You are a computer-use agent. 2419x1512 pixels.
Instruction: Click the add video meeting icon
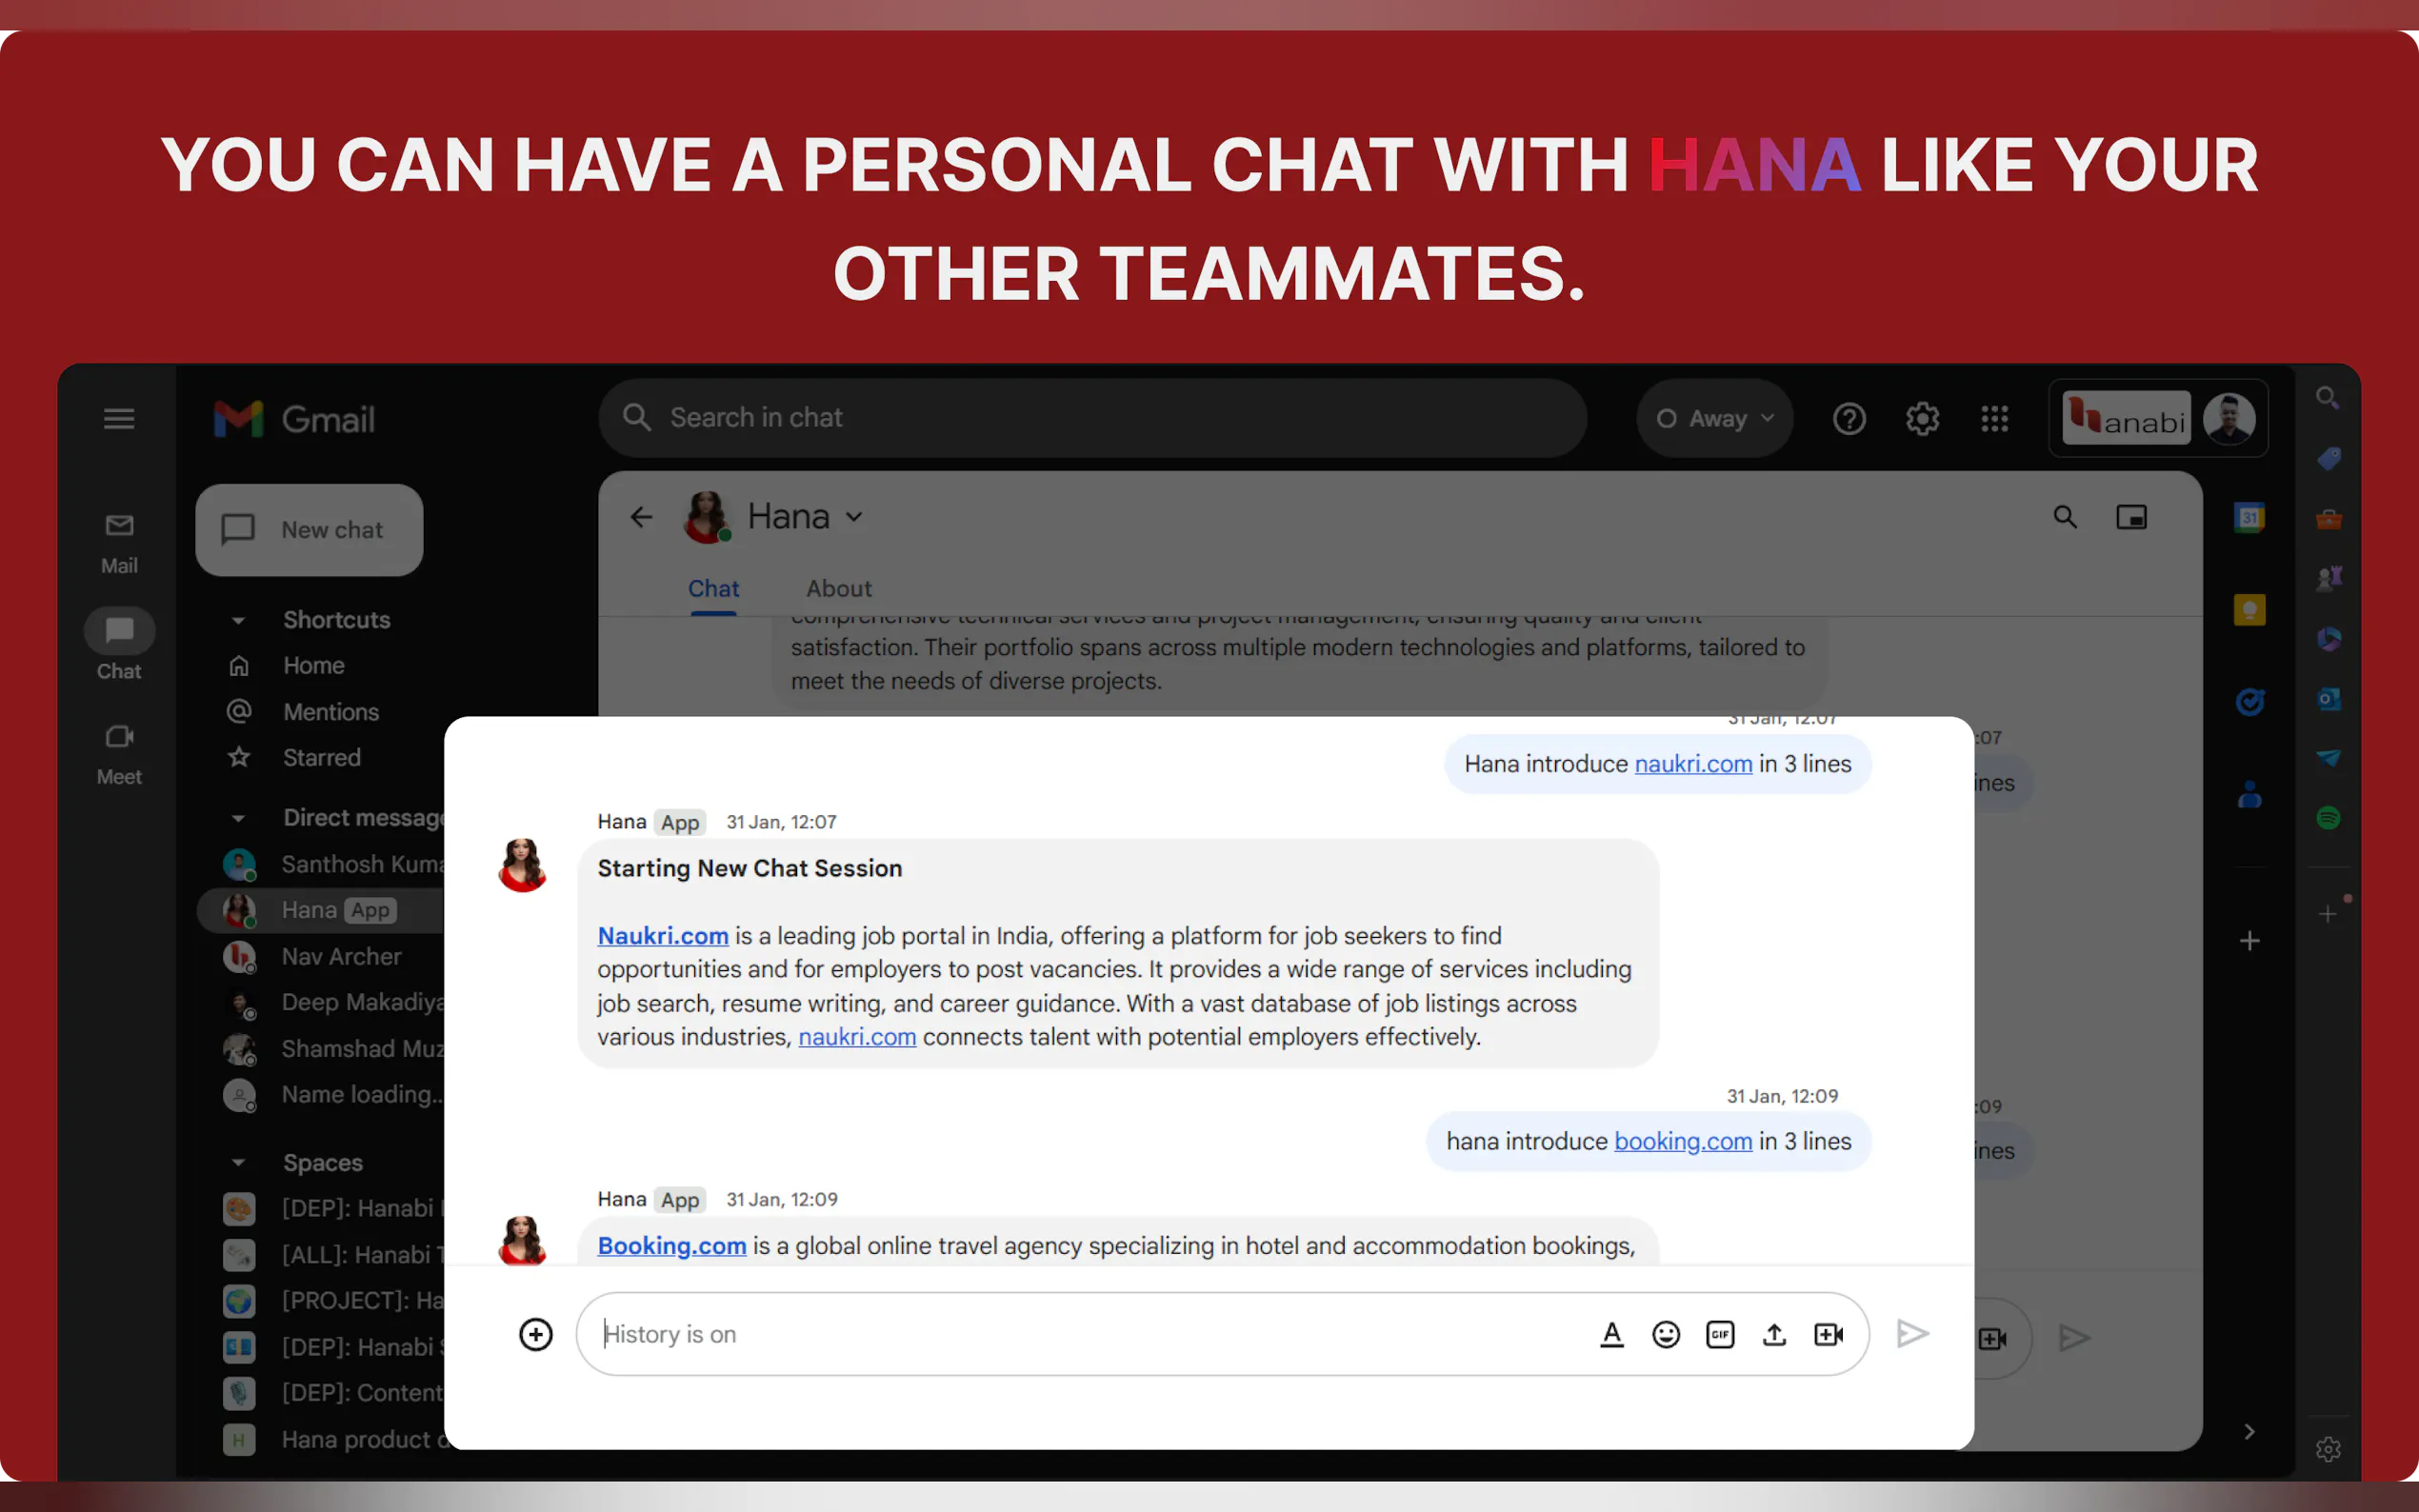click(1828, 1334)
